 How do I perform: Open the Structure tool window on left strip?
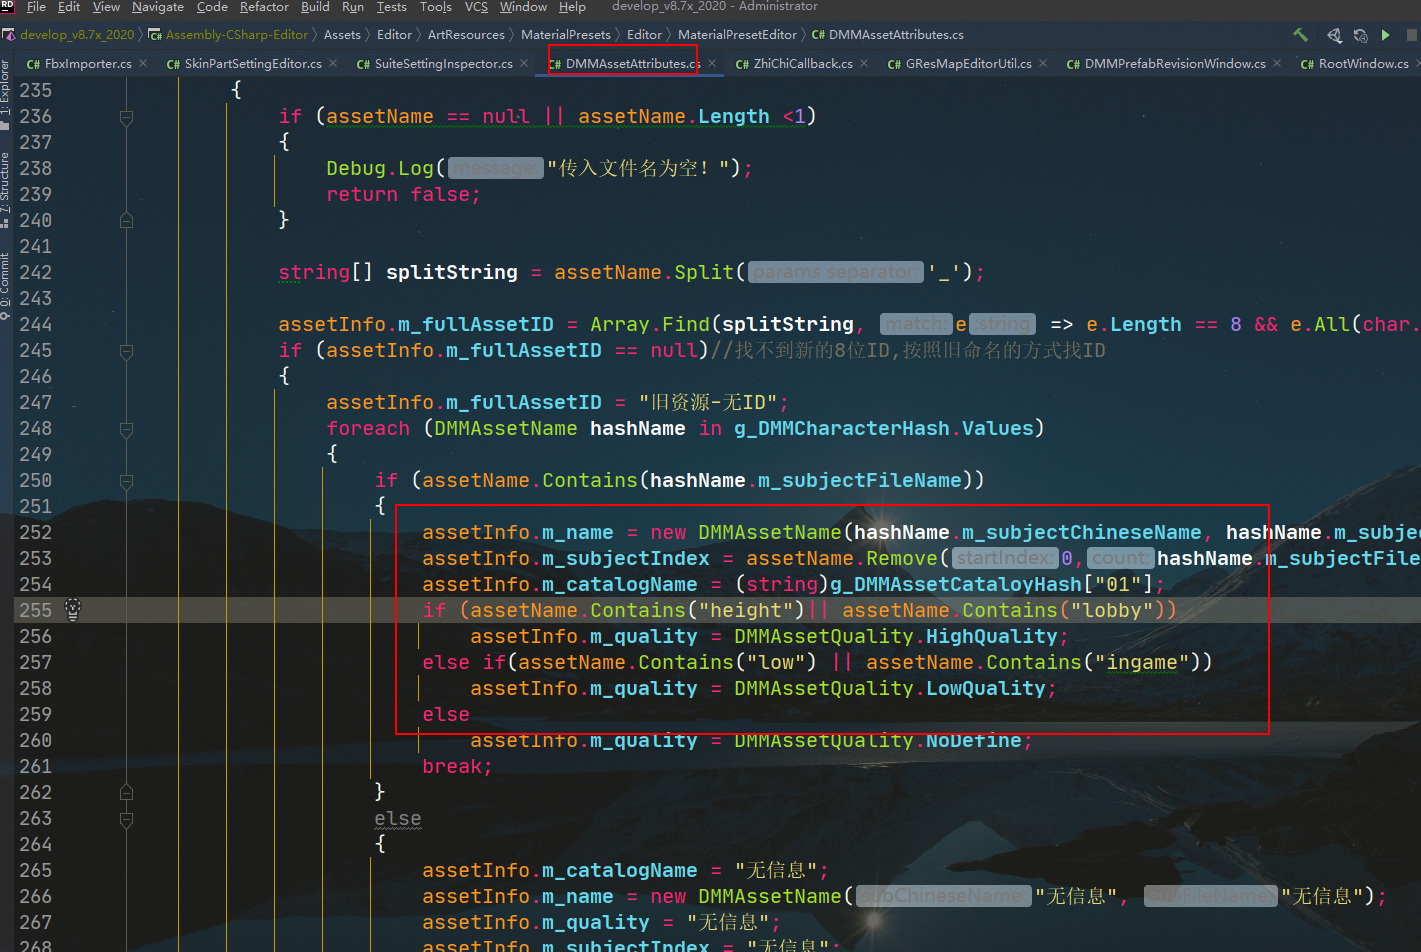5,188
